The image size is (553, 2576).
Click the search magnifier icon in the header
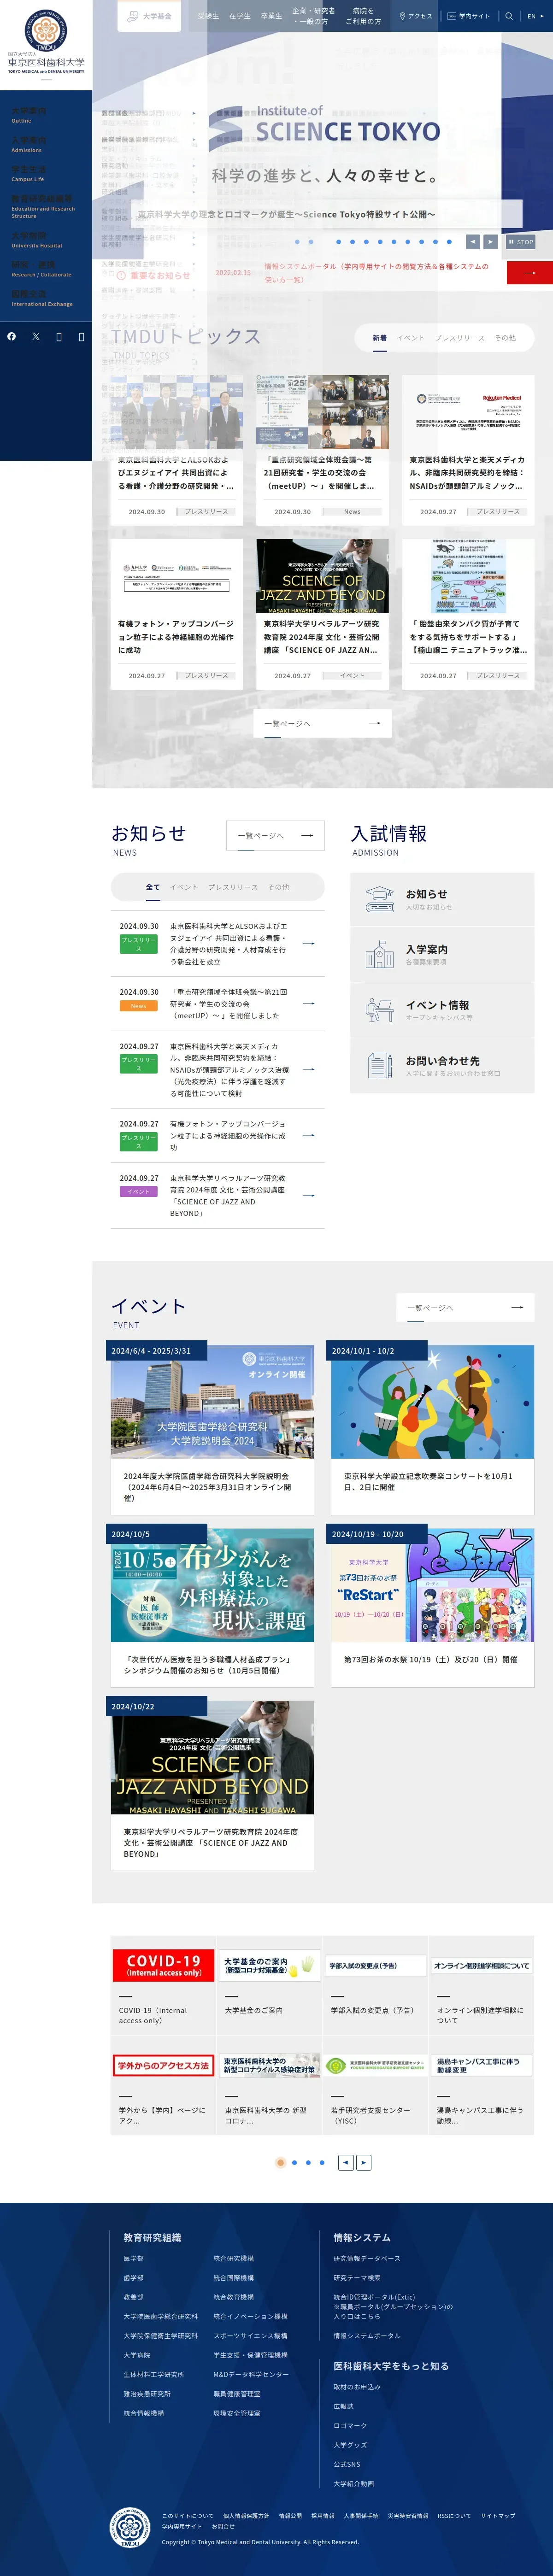click(509, 16)
